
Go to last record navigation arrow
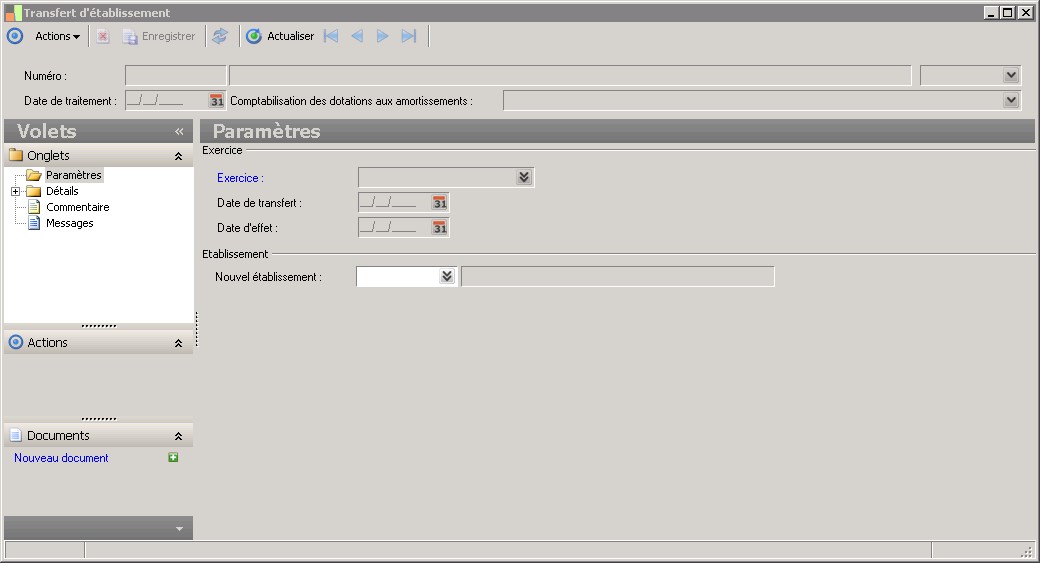click(x=409, y=36)
